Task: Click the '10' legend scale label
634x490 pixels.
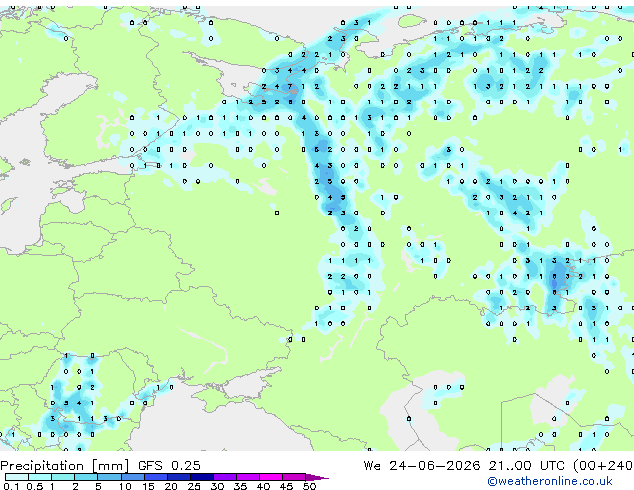Action: tap(125, 486)
